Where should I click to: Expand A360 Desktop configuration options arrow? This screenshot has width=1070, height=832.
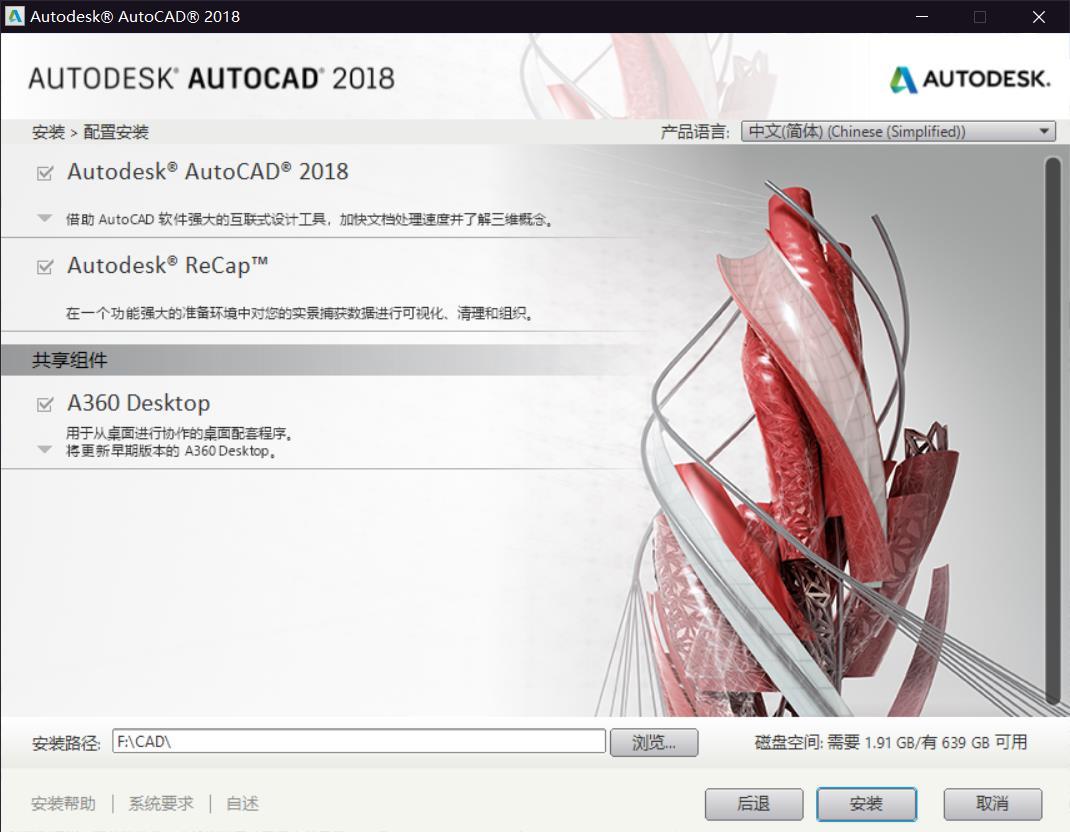click(x=45, y=450)
